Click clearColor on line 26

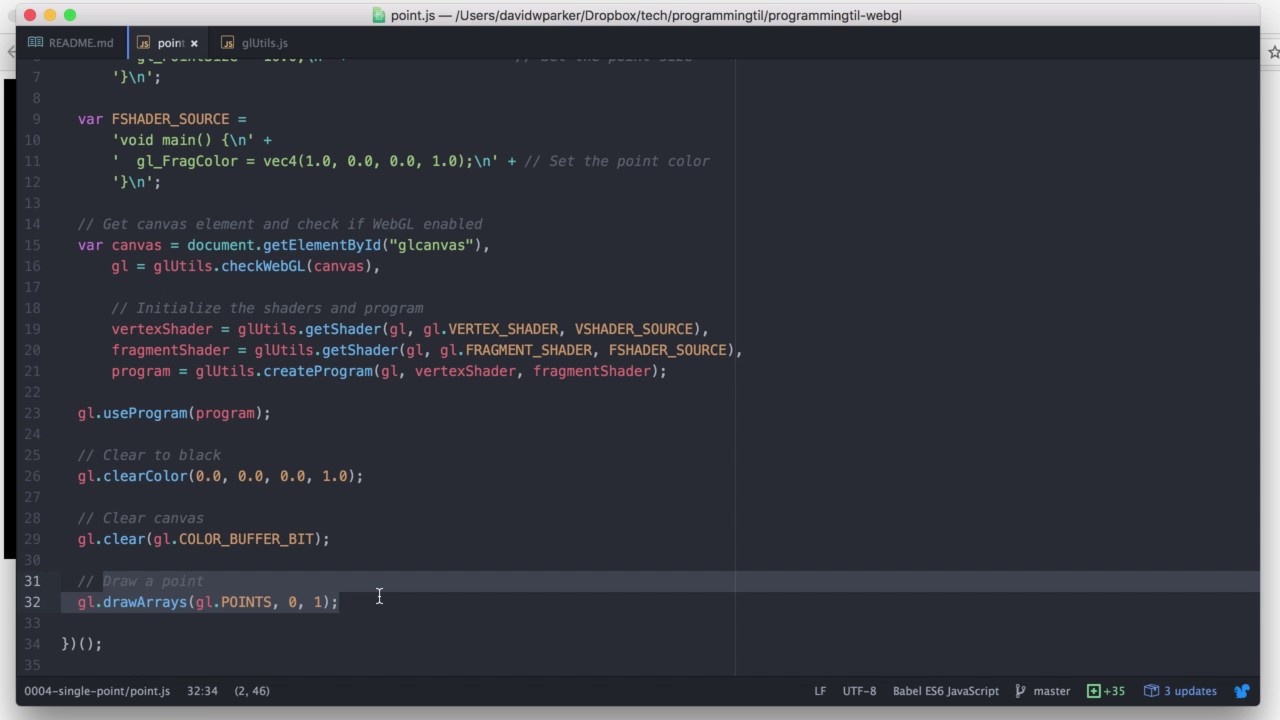point(145,476)
